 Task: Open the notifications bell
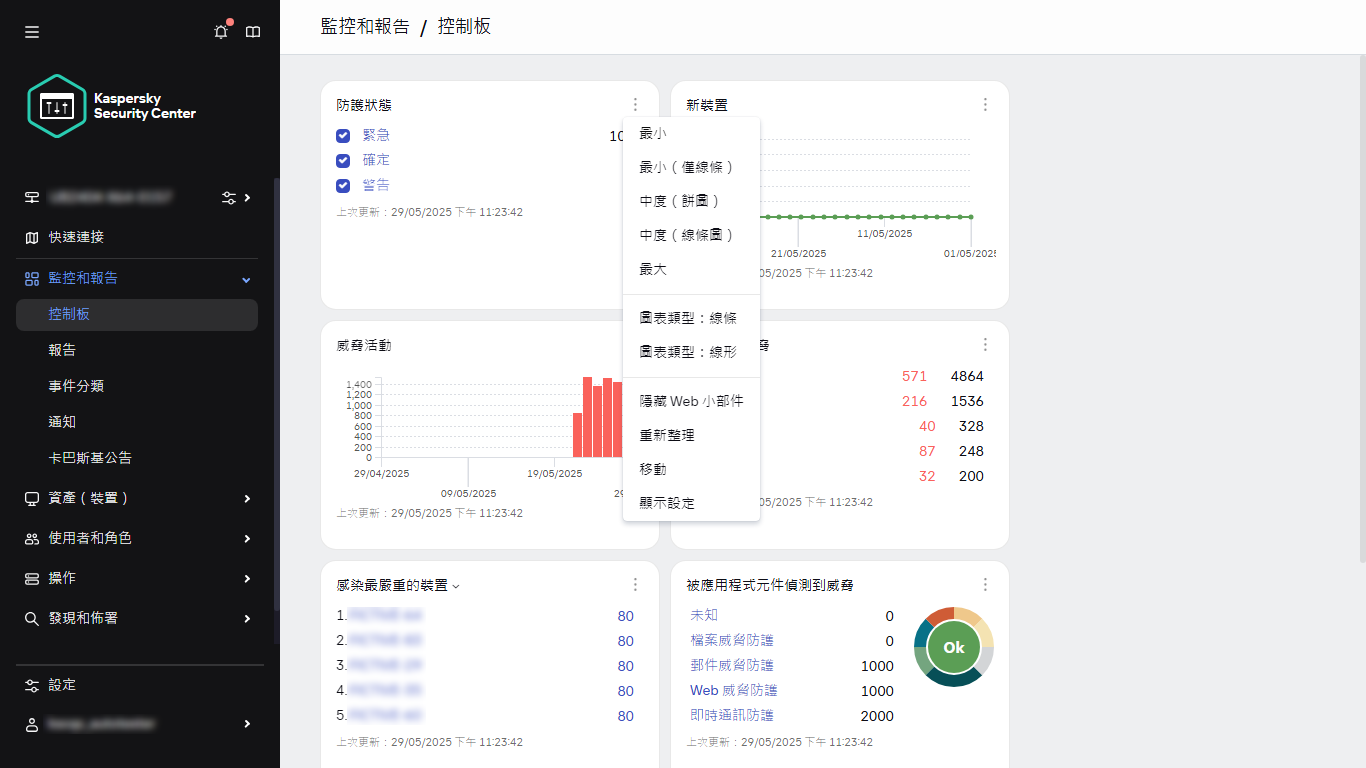tap(220, 31)
